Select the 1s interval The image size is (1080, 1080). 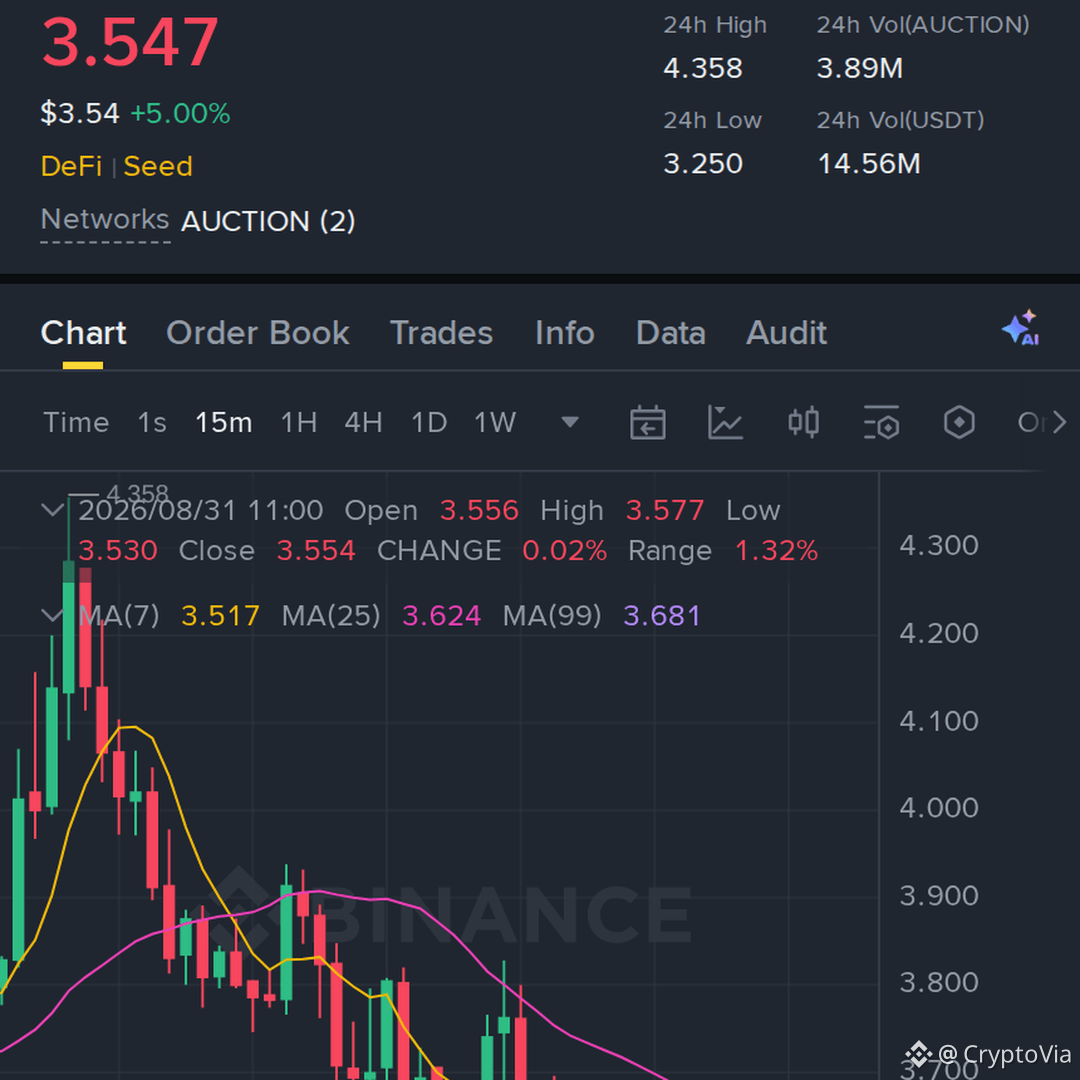tap(152, 422)
